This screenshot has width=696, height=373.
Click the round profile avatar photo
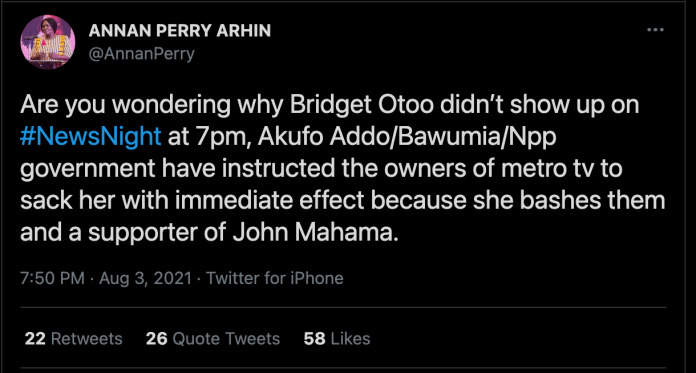pyautogui.click(x=47, y=42)
